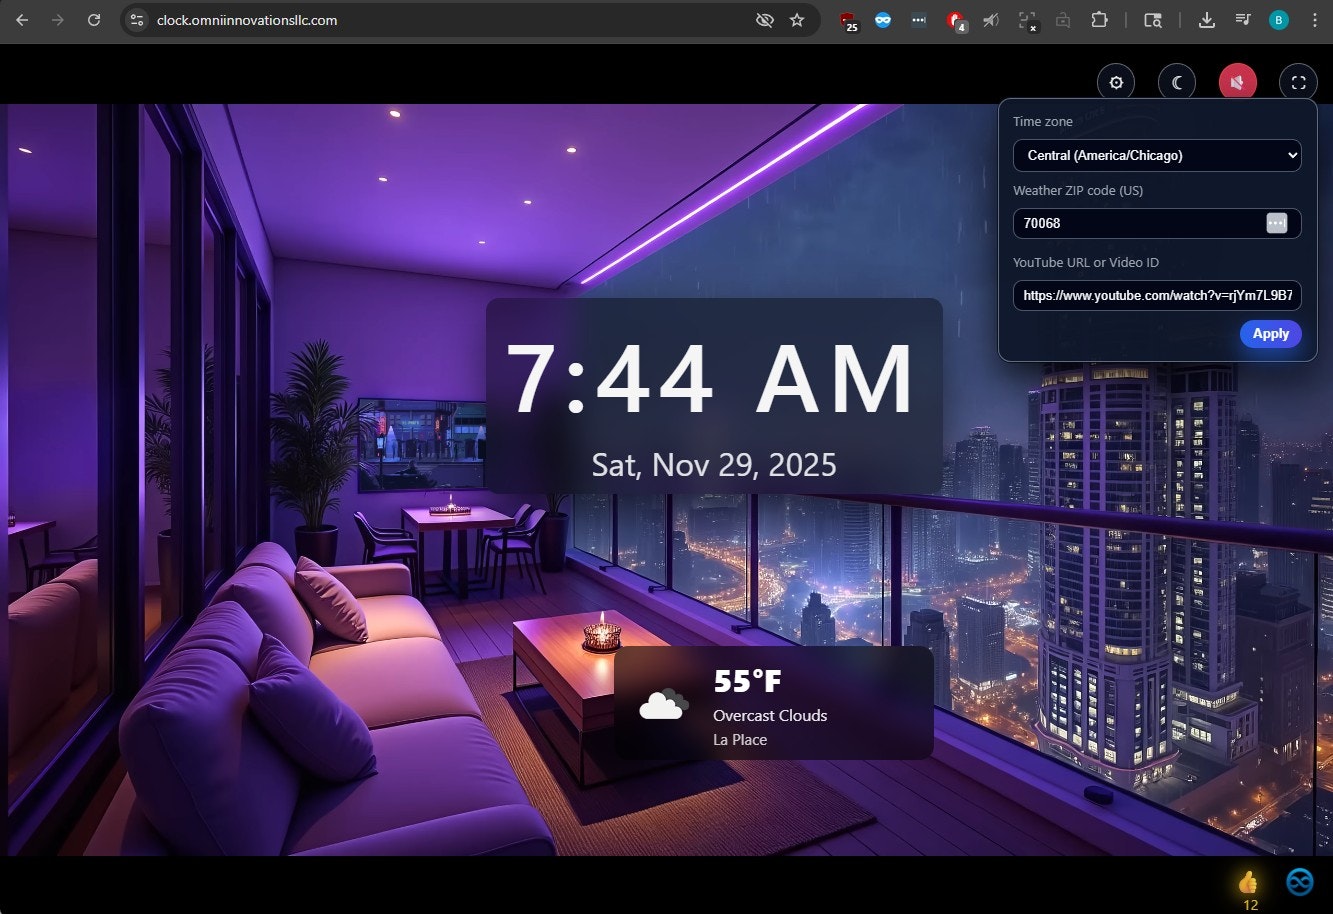The image size is (1333, 914).
Task: Expand the browser extensions puzzle menu
Action: pos(1099,20)
